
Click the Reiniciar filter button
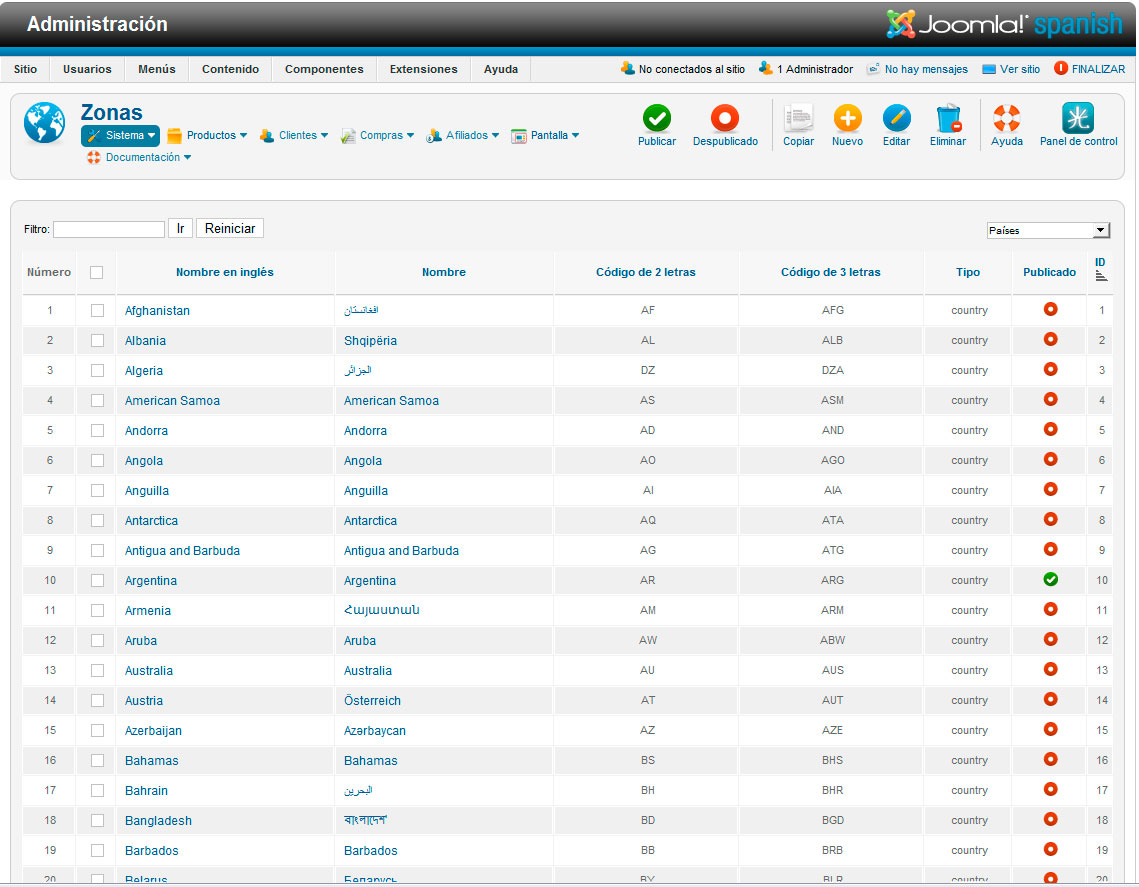point(230,228)
